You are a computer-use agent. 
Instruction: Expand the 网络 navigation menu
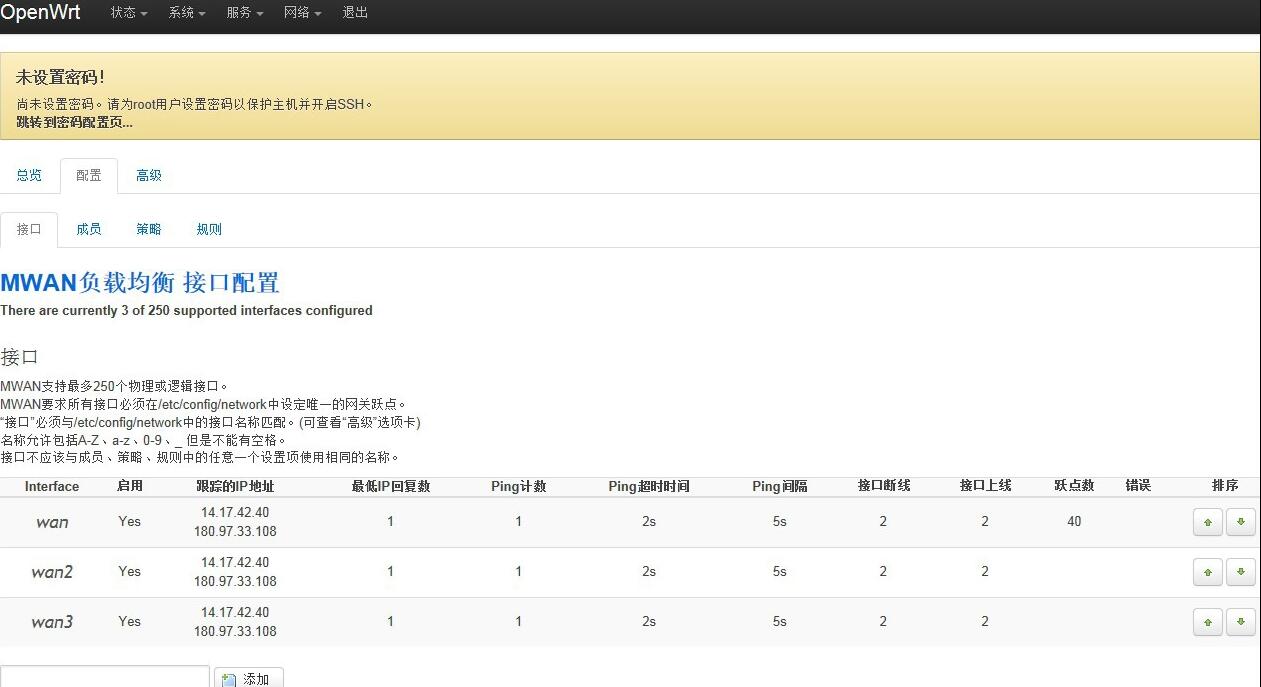(x=302, y=13)
